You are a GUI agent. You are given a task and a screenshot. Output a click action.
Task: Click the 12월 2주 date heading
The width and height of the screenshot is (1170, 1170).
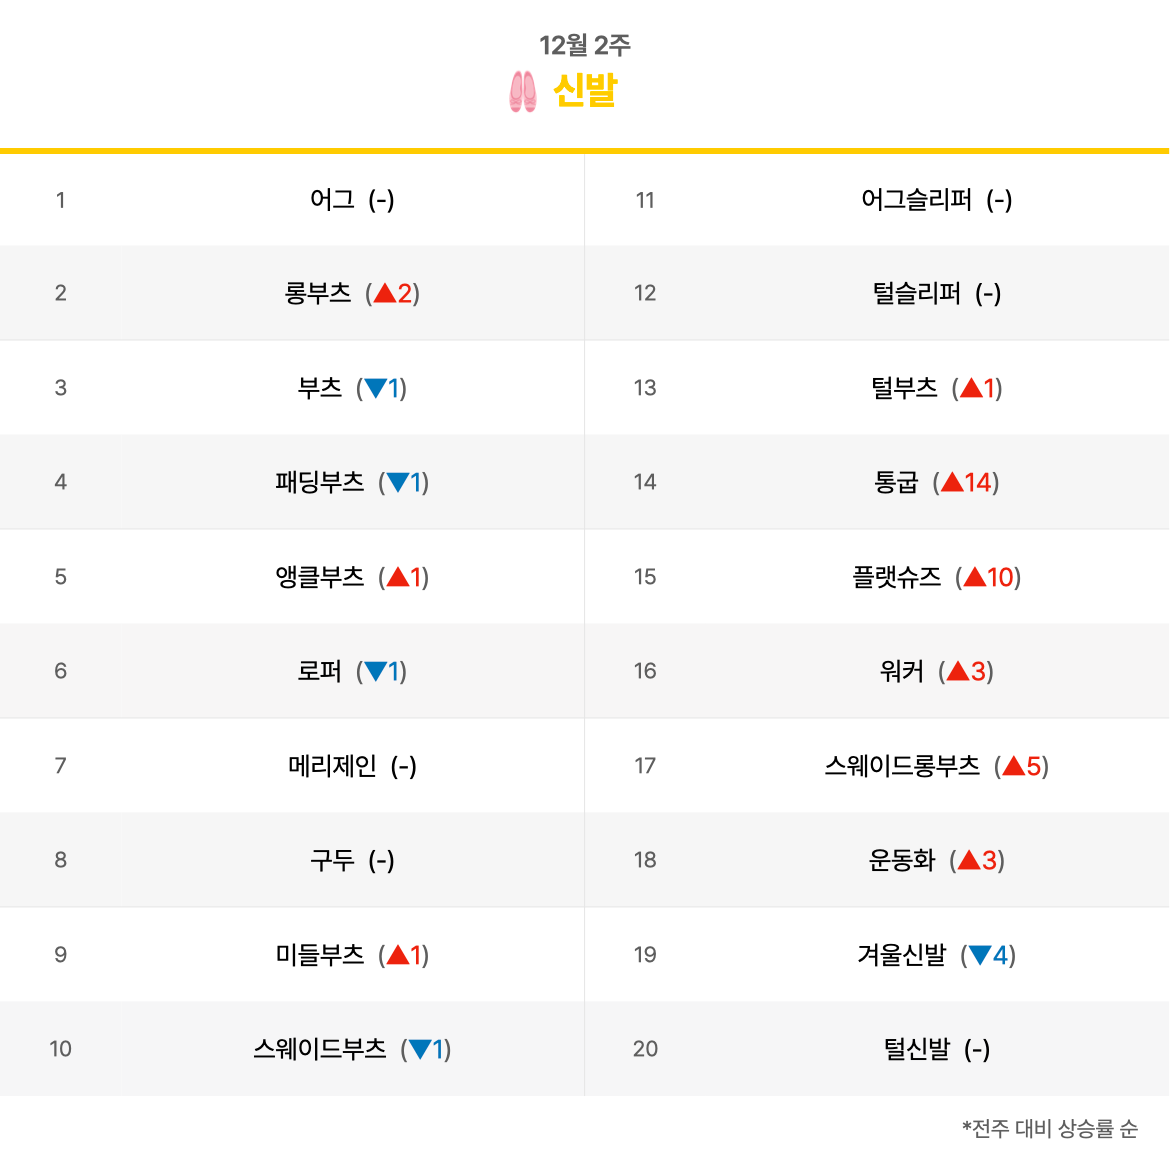click(x=585, y=46)
